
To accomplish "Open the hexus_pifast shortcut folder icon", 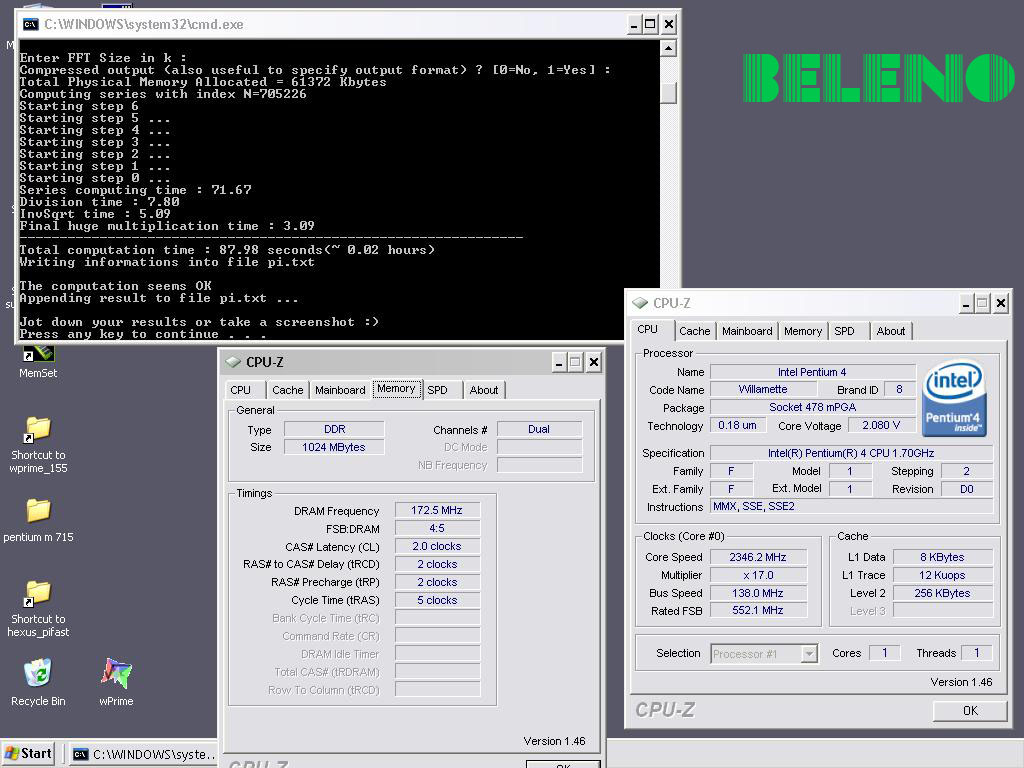I will coord(38,593).
